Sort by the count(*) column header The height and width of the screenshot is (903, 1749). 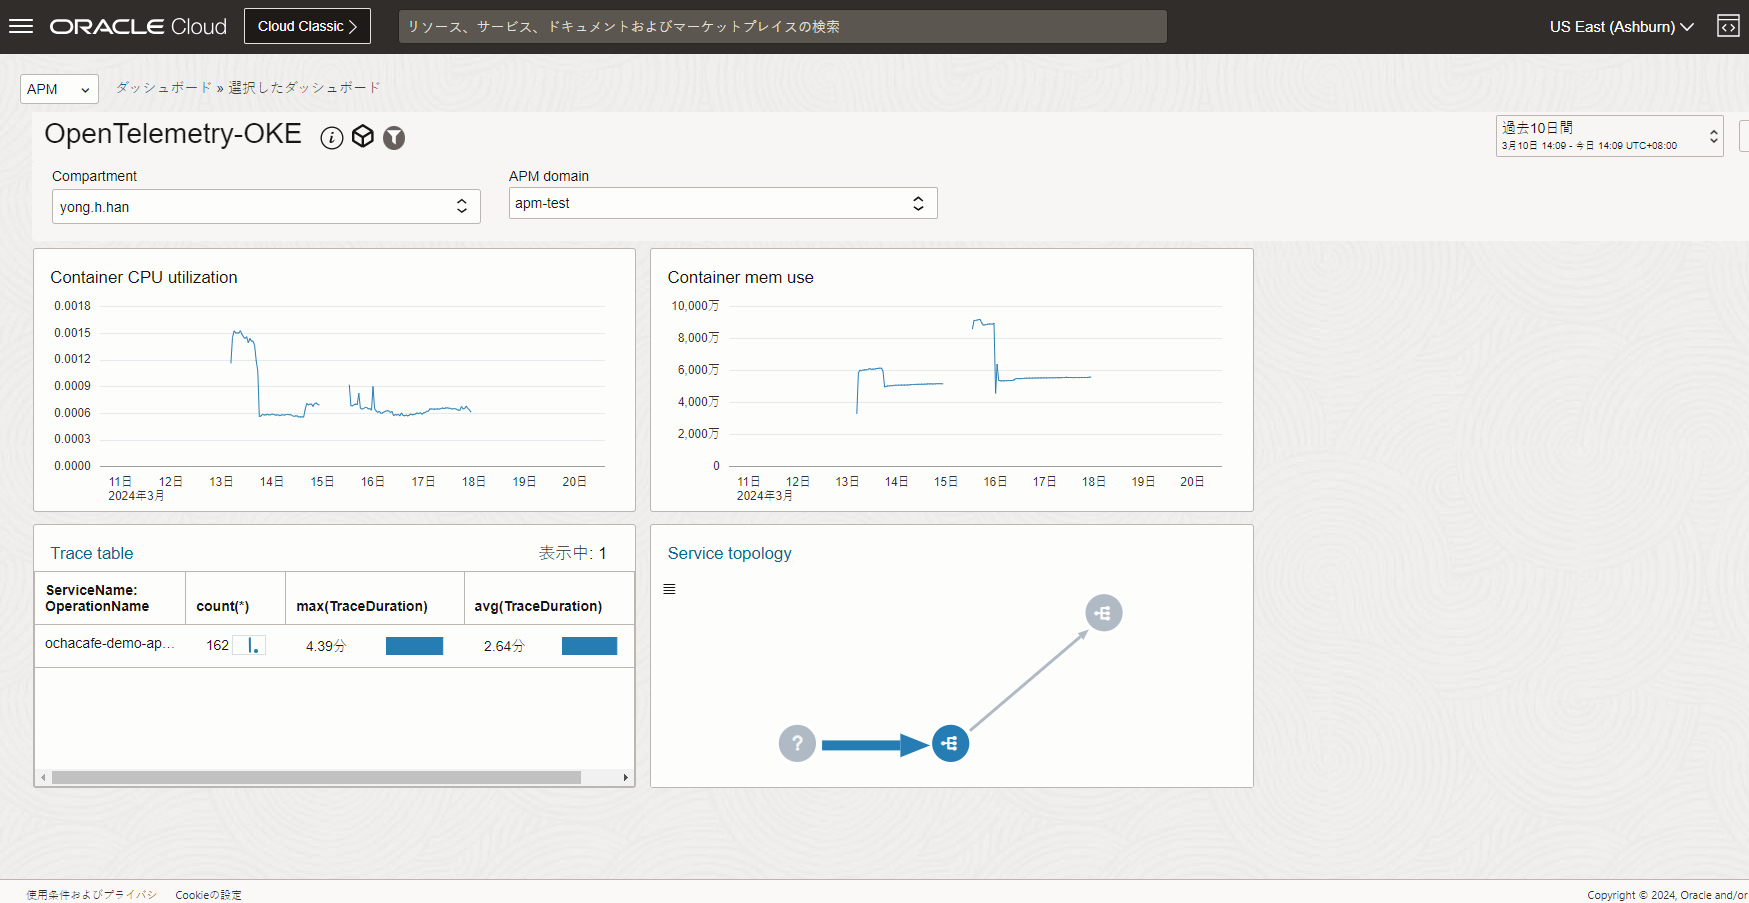tap(223, 606)
